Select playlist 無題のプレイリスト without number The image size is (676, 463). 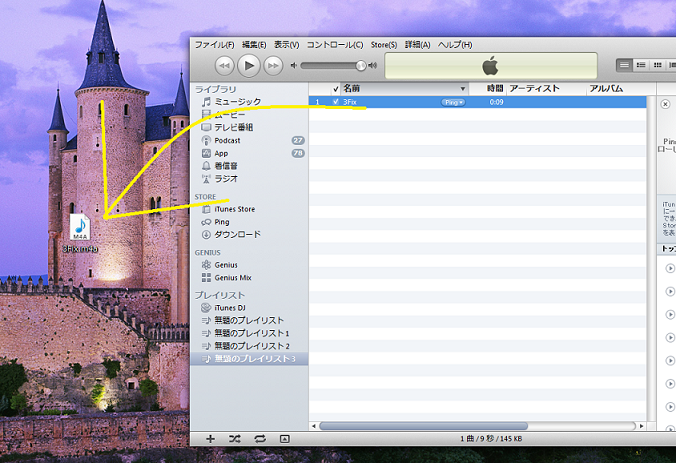[x=249, y=320]
